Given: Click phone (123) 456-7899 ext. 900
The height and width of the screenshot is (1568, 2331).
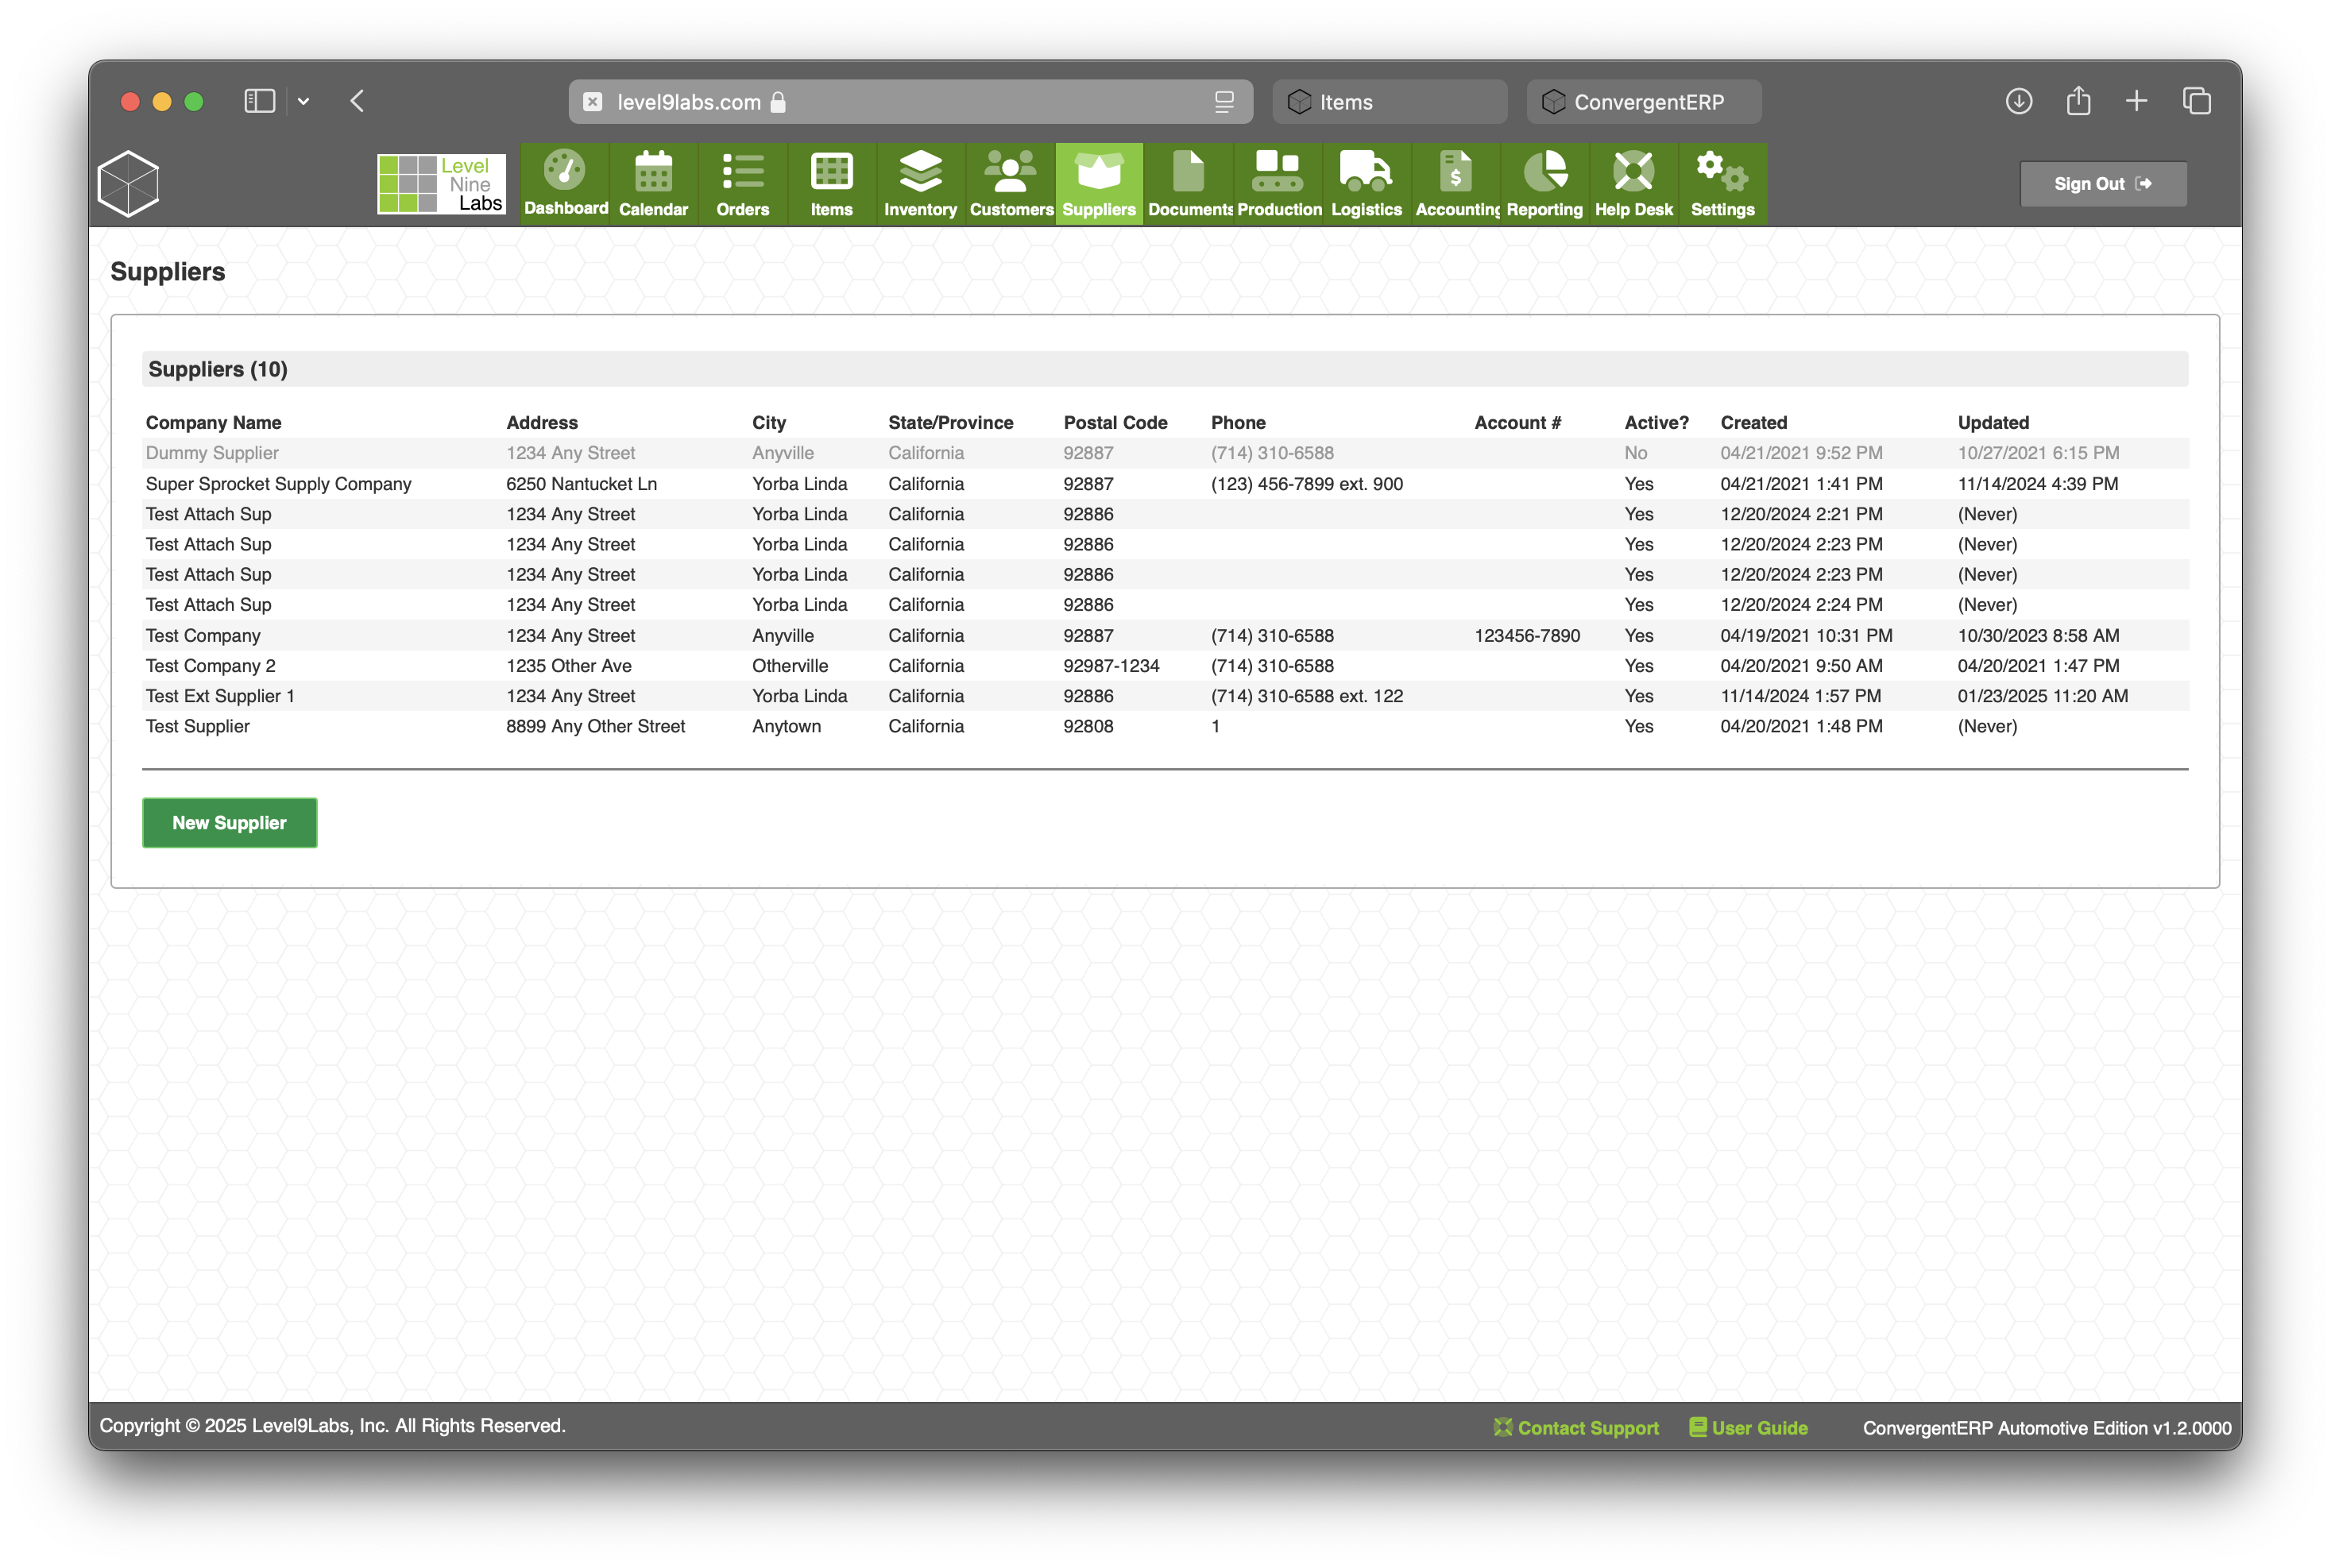Looking at the screenshot, I should [x=1307, y=484].
